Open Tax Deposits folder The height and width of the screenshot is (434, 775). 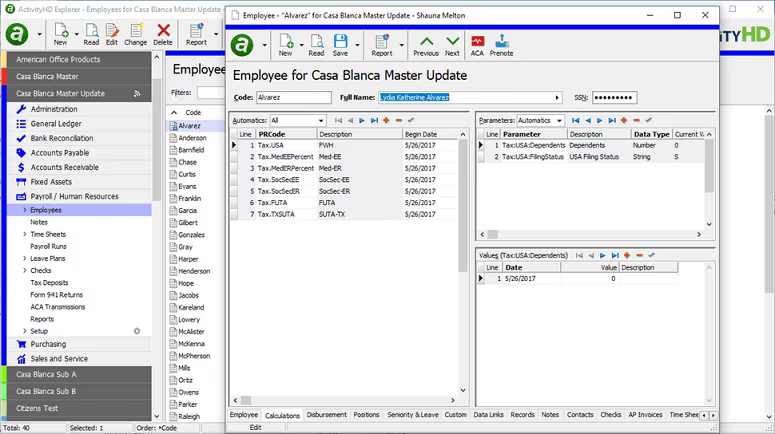pyautogui.click(x=49, y=283)
